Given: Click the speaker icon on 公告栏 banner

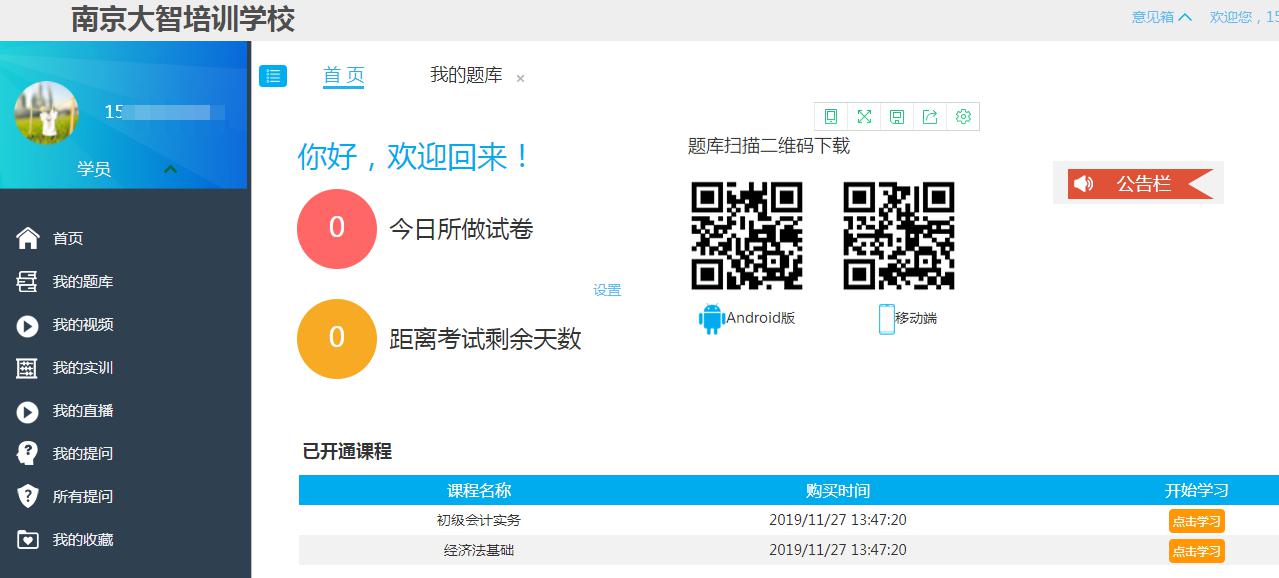Looking at the screenshot, I should click(x=1085, y=184).
